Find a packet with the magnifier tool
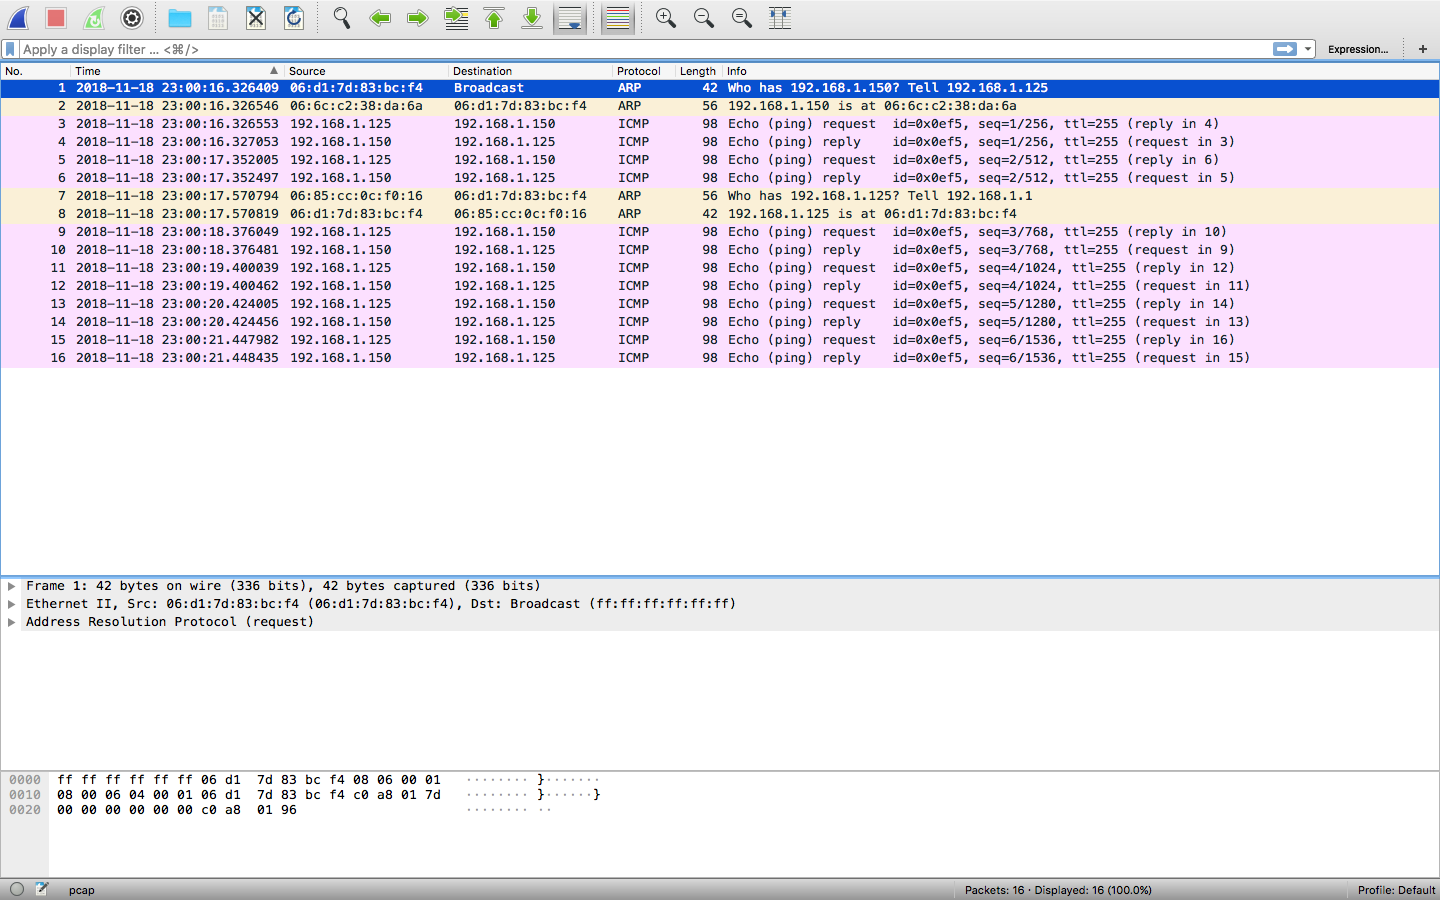1440x900 pixels. click(340, 17)
